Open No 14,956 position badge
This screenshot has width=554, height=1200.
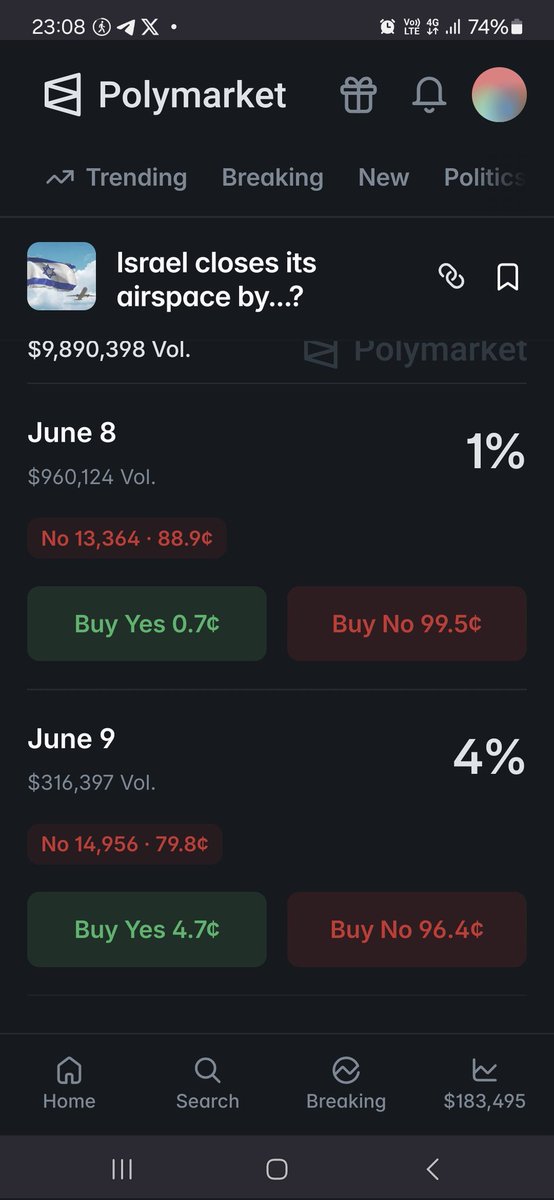125,844
